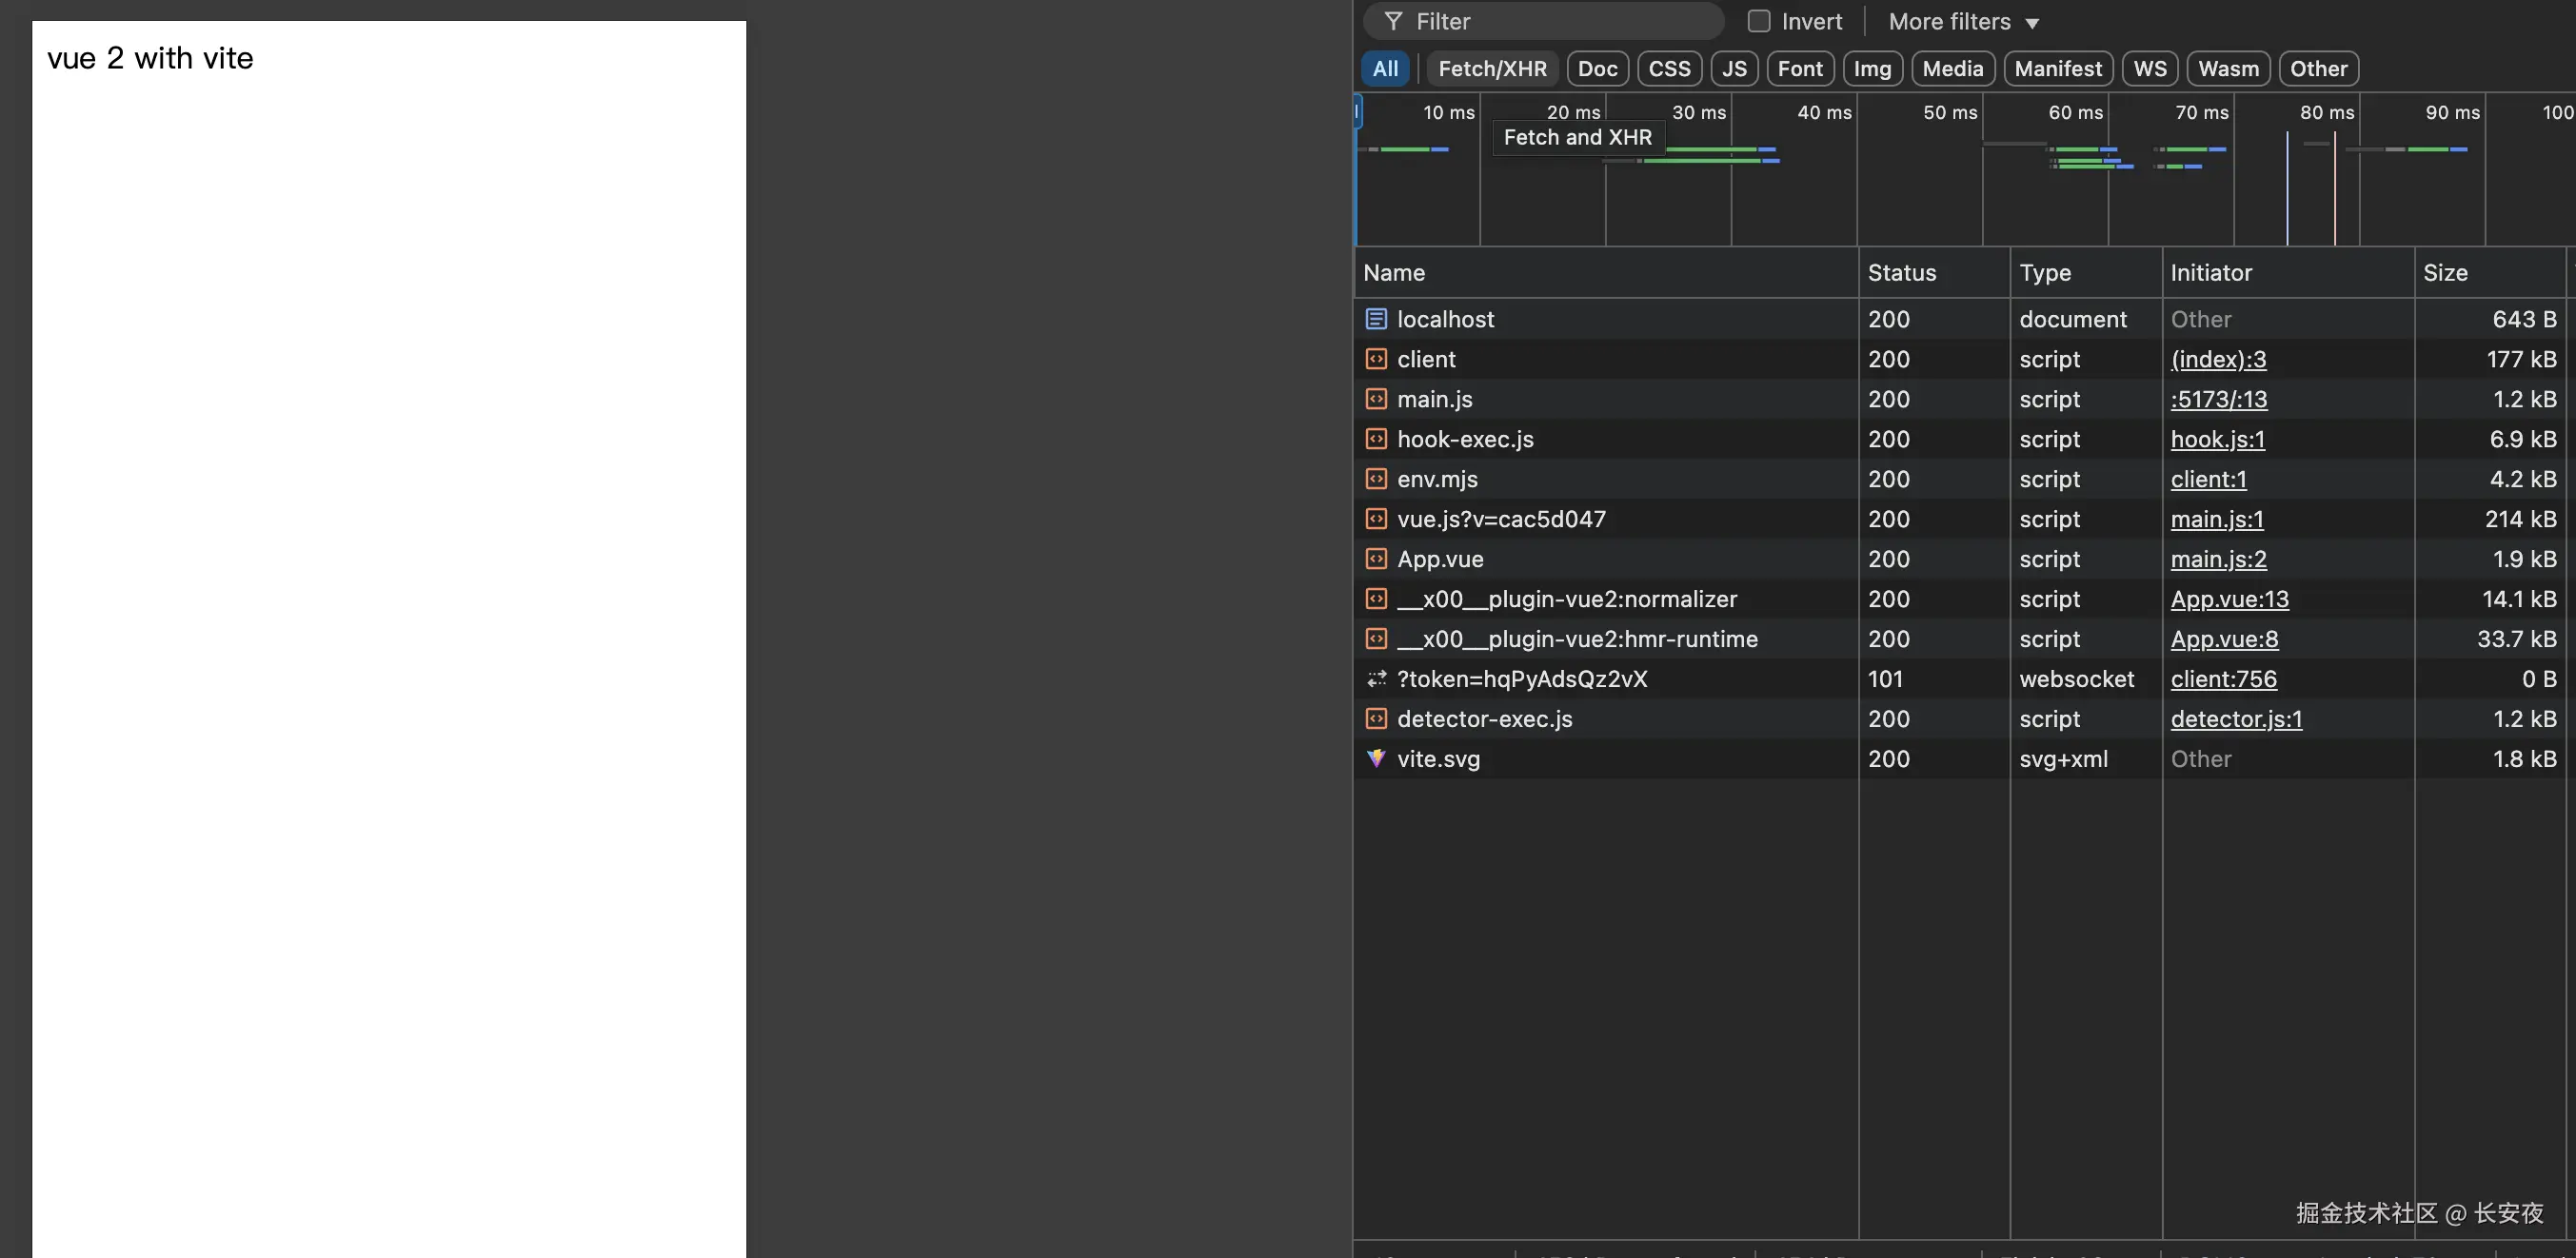Click the detector-exec.js script icon
2576x1258 pixels.
click(1376, 719)
